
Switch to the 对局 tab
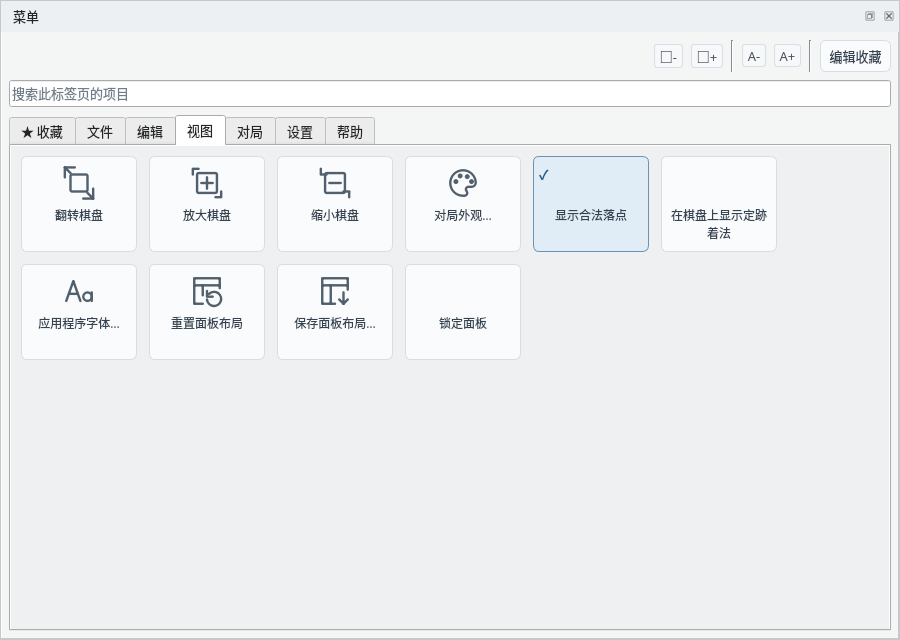[250, 132]
